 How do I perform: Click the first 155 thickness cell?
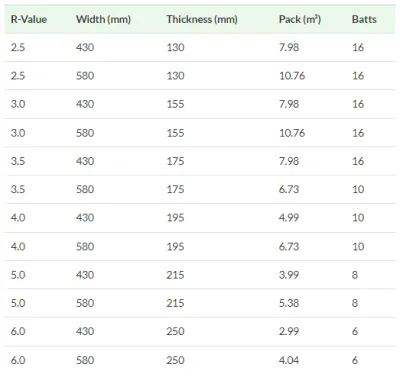coord(175,104)
